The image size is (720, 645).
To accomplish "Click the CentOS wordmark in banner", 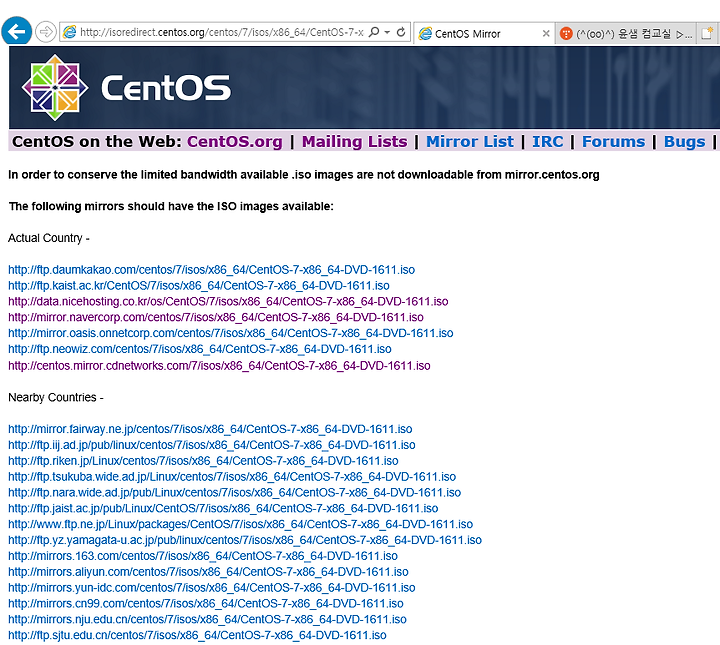I will (166, 88).
